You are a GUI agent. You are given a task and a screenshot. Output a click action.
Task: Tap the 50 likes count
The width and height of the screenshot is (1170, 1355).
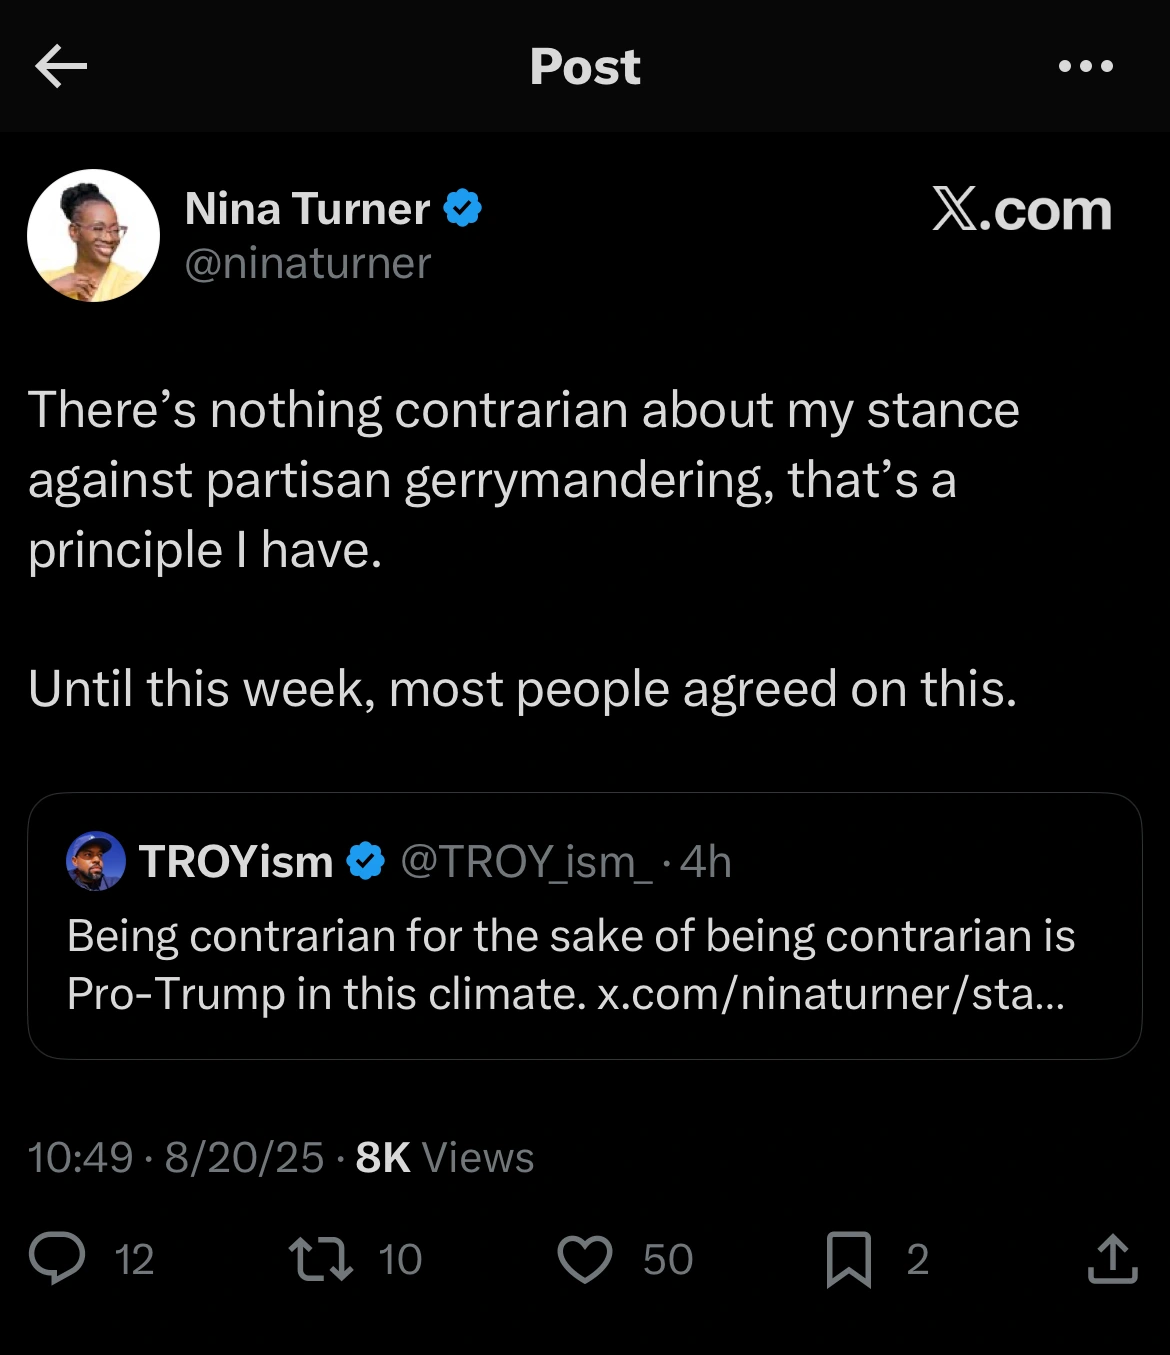668,1259
